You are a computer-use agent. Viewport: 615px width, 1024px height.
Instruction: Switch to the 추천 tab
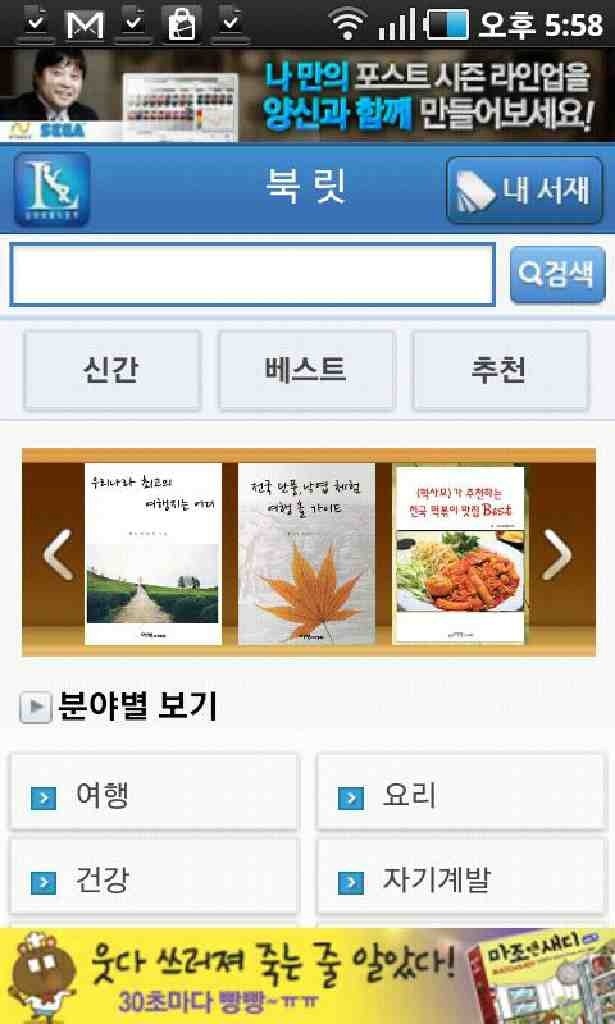tap(500, 370)
